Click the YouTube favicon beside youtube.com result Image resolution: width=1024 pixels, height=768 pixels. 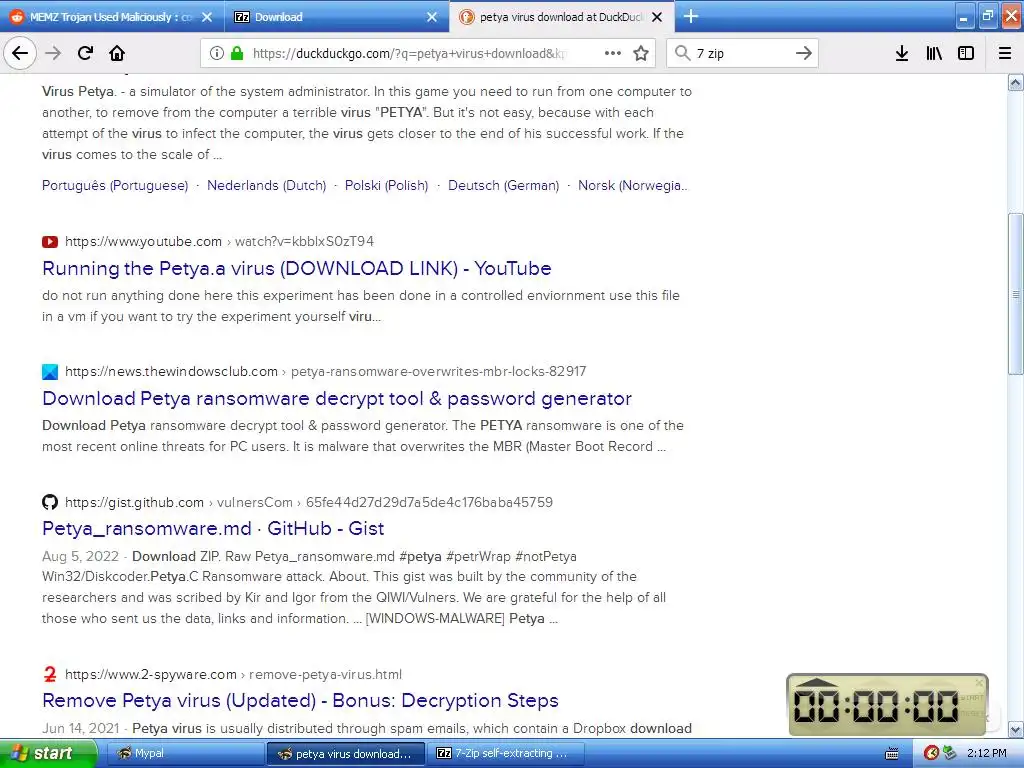tap(50, 242)
